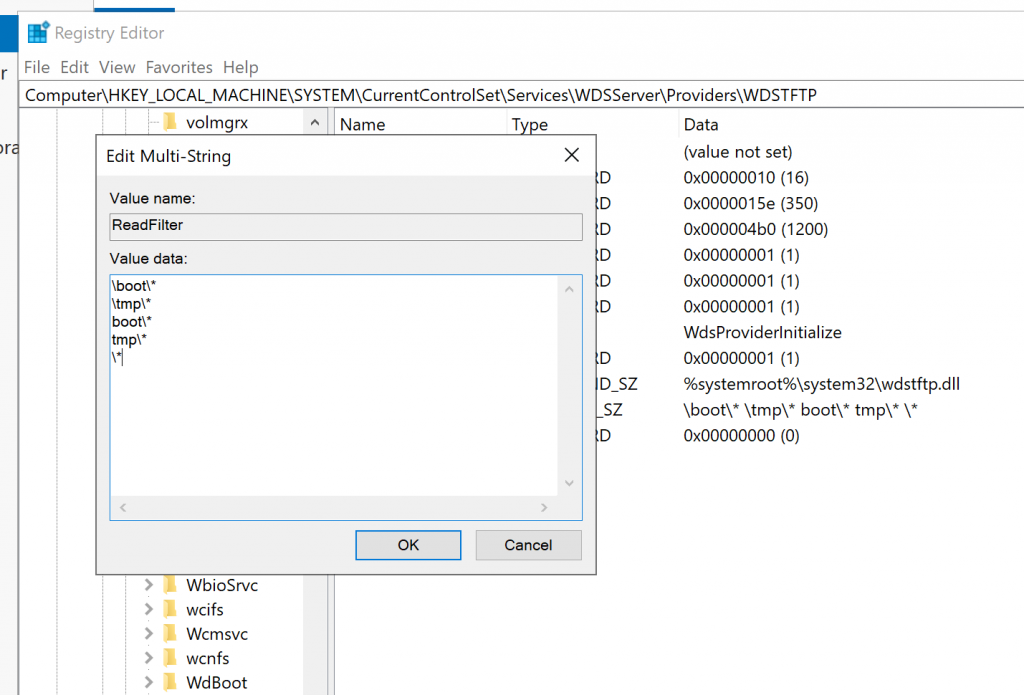1024x695 pixels.
Task: Click the 'tmp\*' fourth line in Value data
Action: coord(129,340)
